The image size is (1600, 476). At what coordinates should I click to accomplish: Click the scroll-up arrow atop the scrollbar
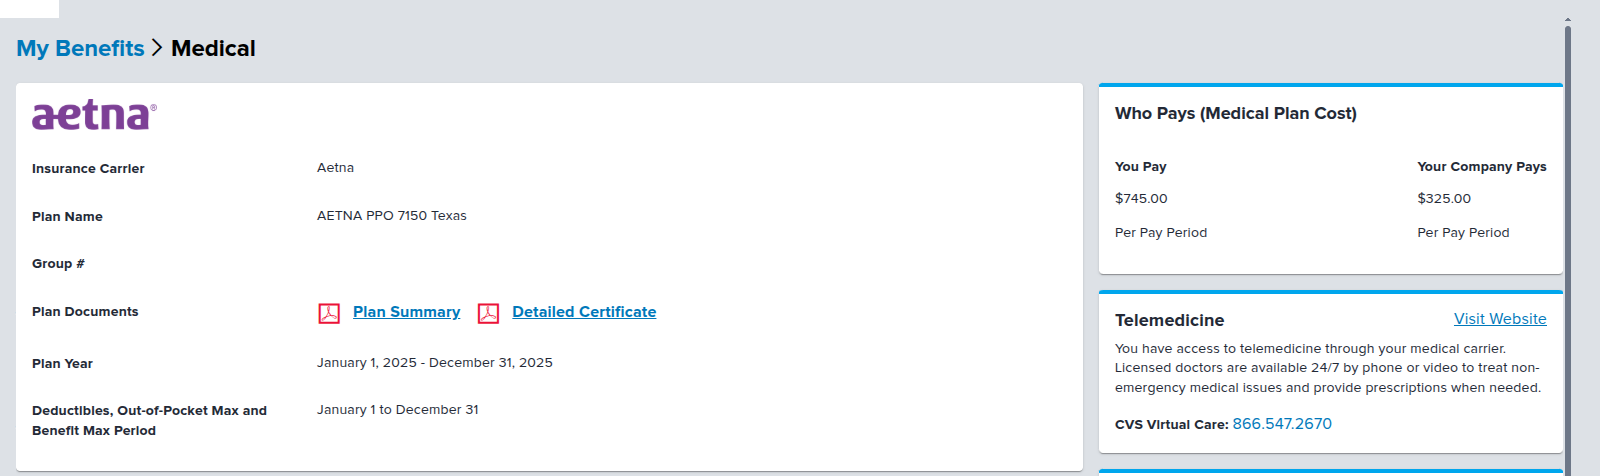coord(1567,19)
